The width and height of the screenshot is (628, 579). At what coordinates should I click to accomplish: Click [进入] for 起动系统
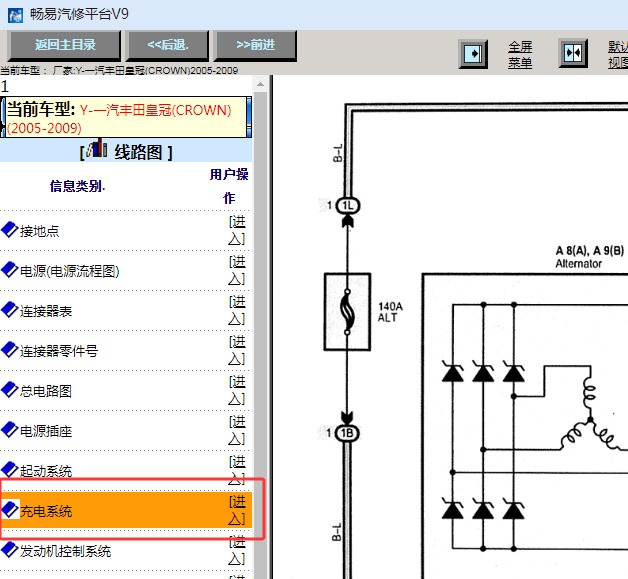click(237, 470)
